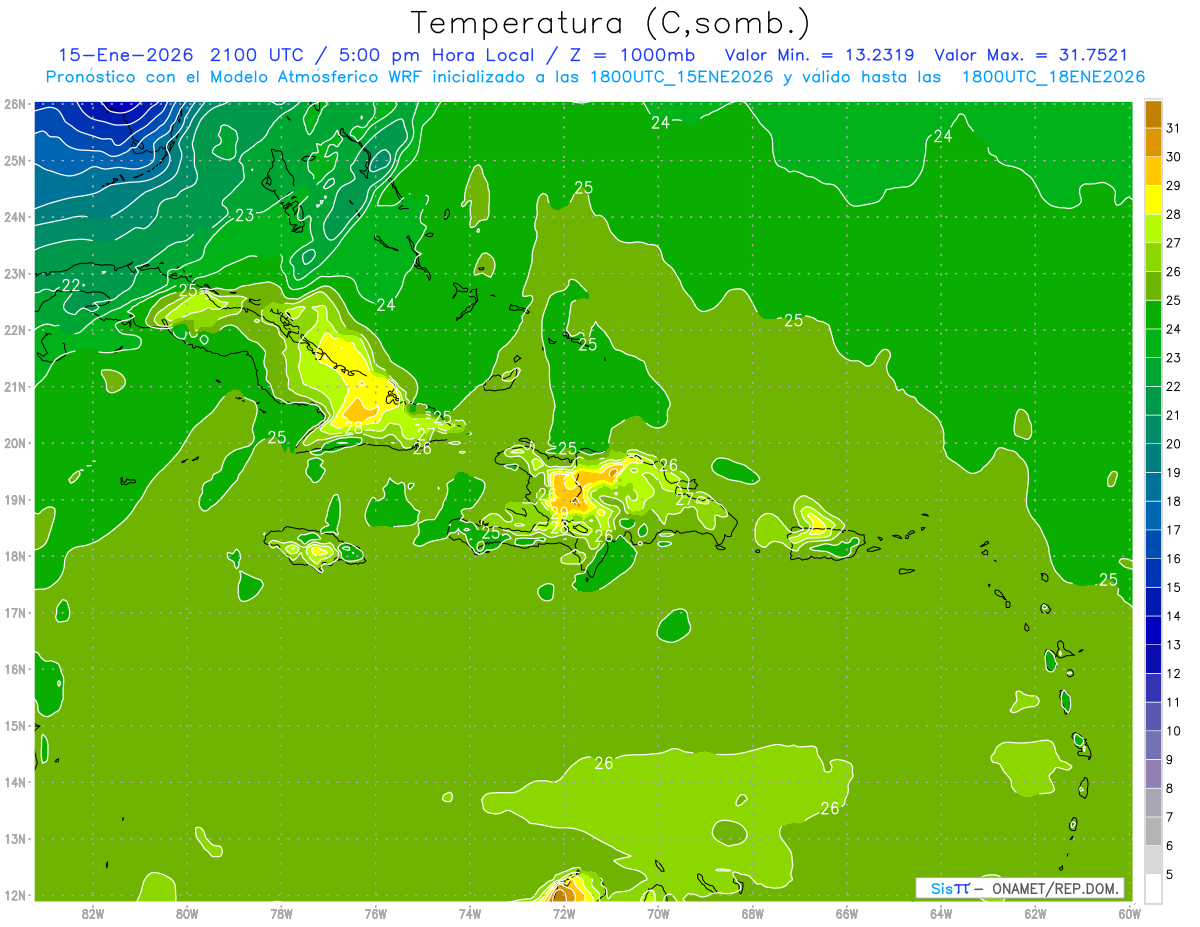
Task: Click the '17N' latitude label
Action: pos(14,613)
